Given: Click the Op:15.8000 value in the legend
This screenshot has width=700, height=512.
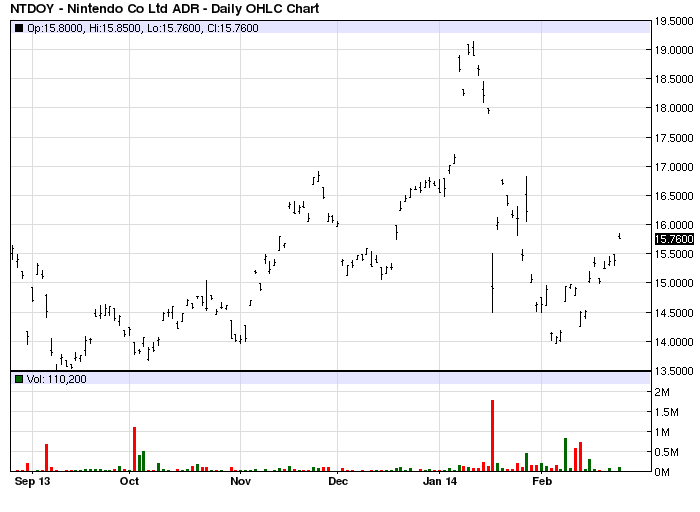Looking at the screenshot, I should coord(55,28).
